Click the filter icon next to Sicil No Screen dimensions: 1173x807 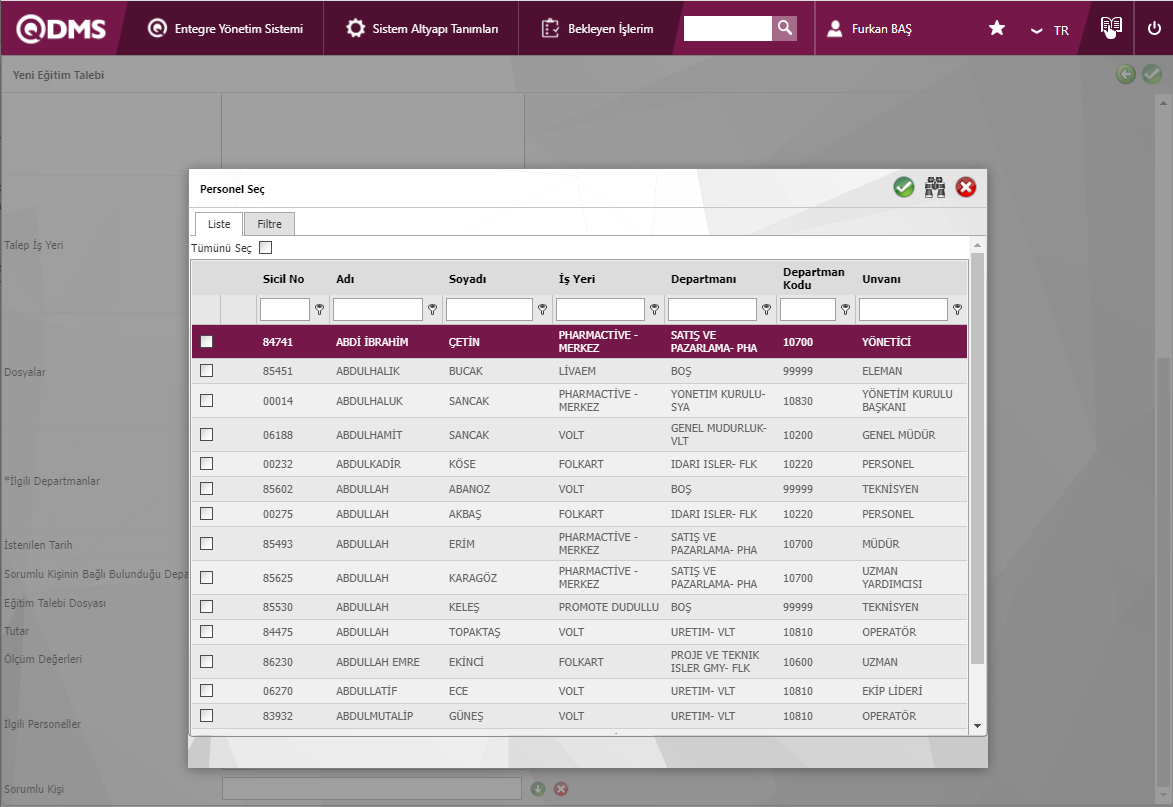tap(320, 310)
